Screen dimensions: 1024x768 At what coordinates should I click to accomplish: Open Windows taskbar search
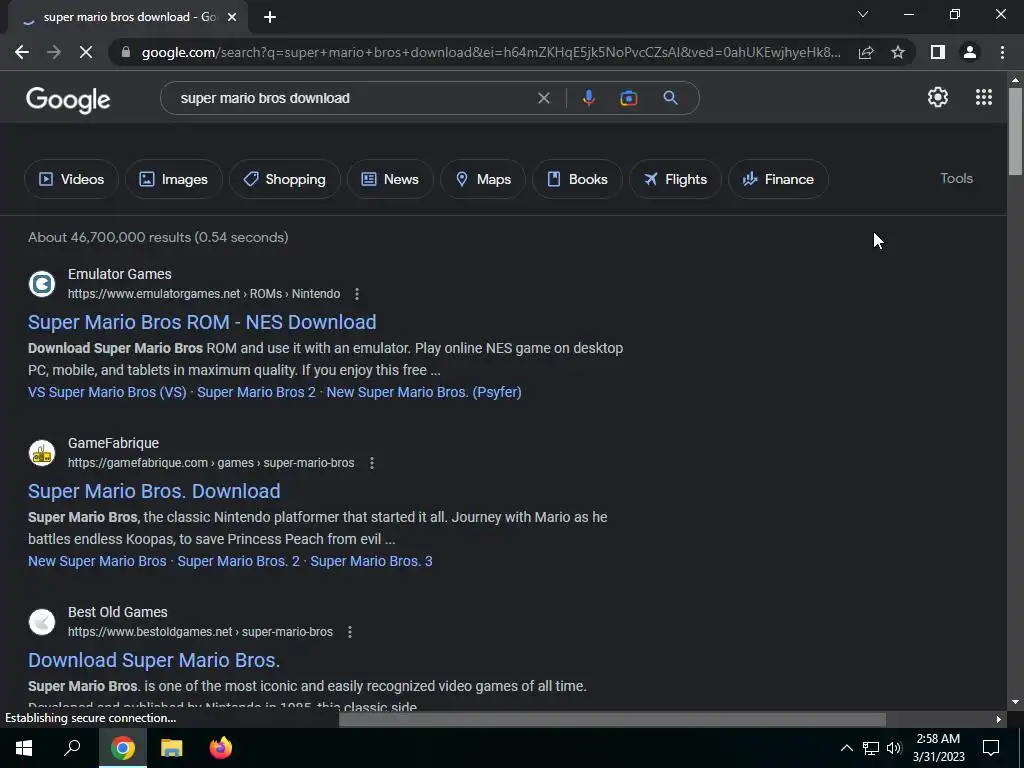pos(72,748)
